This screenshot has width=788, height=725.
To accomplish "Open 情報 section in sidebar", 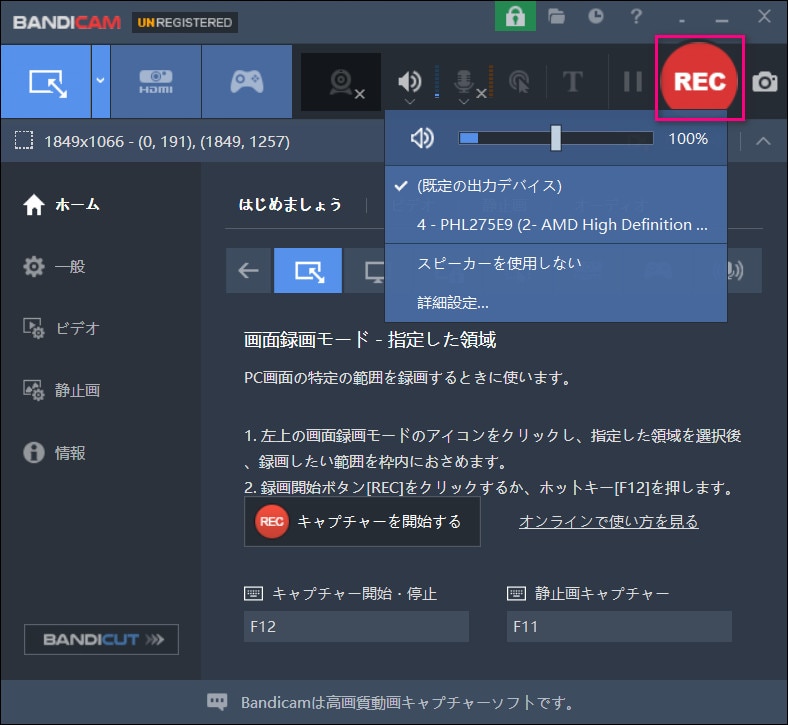I will tap(54, 453).
